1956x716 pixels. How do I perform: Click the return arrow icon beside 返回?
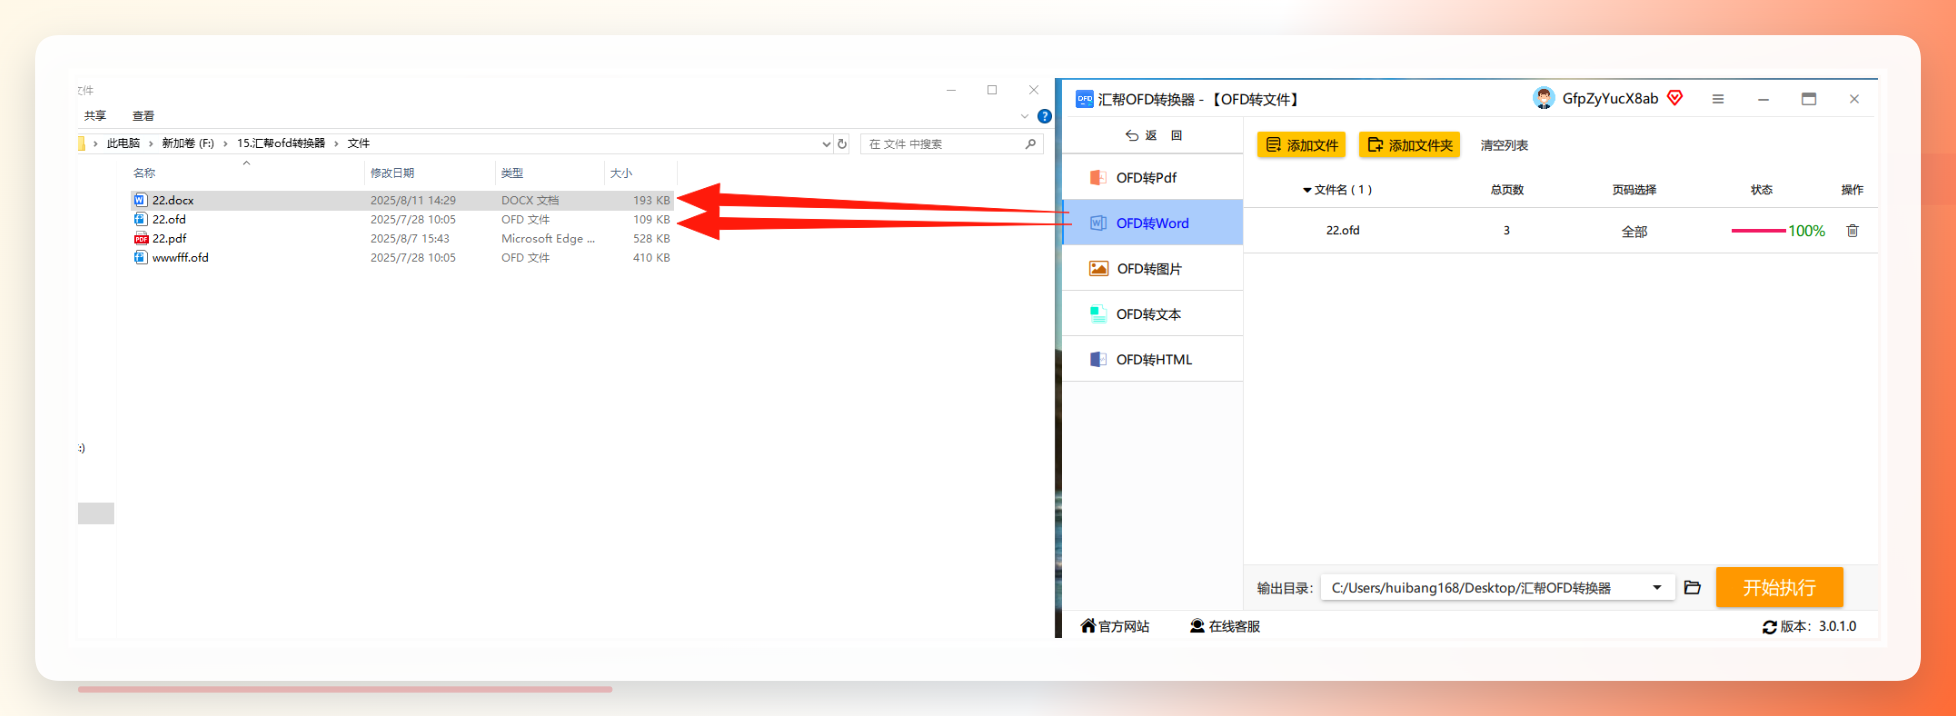(x=1132, y=135)
